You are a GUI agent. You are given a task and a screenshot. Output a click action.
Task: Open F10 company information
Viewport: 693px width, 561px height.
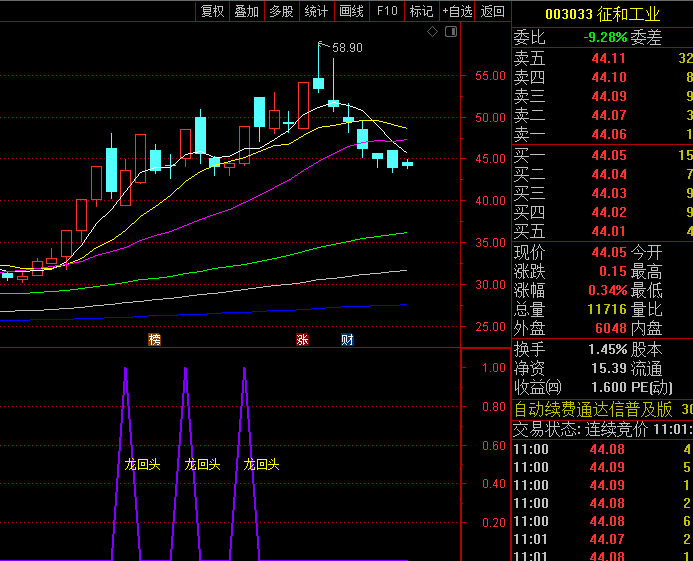pyautogui.click(x=386, y=11)
